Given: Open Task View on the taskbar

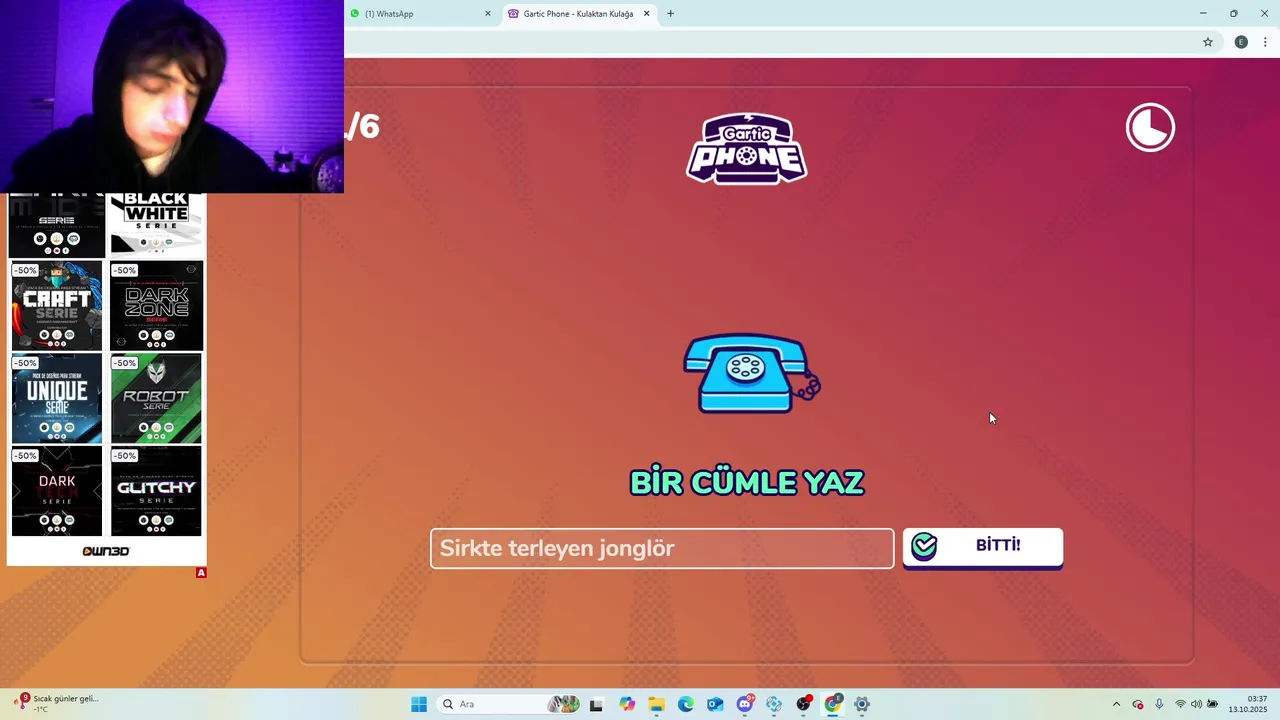Looking at the screenshot, I should click(596, 704).
